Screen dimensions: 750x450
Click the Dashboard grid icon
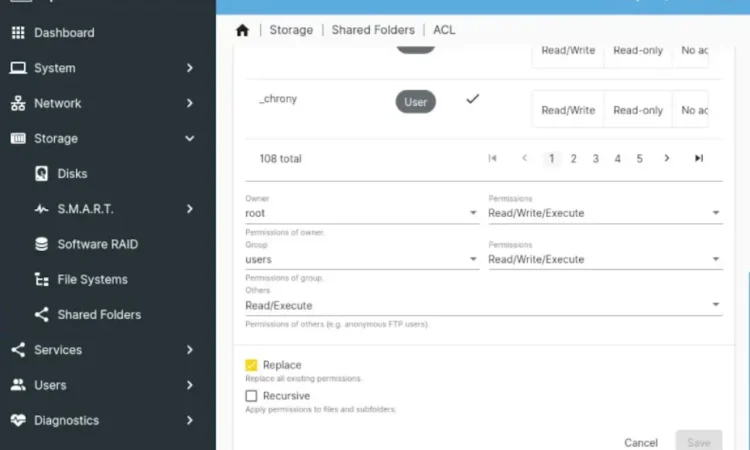[18, 33]
